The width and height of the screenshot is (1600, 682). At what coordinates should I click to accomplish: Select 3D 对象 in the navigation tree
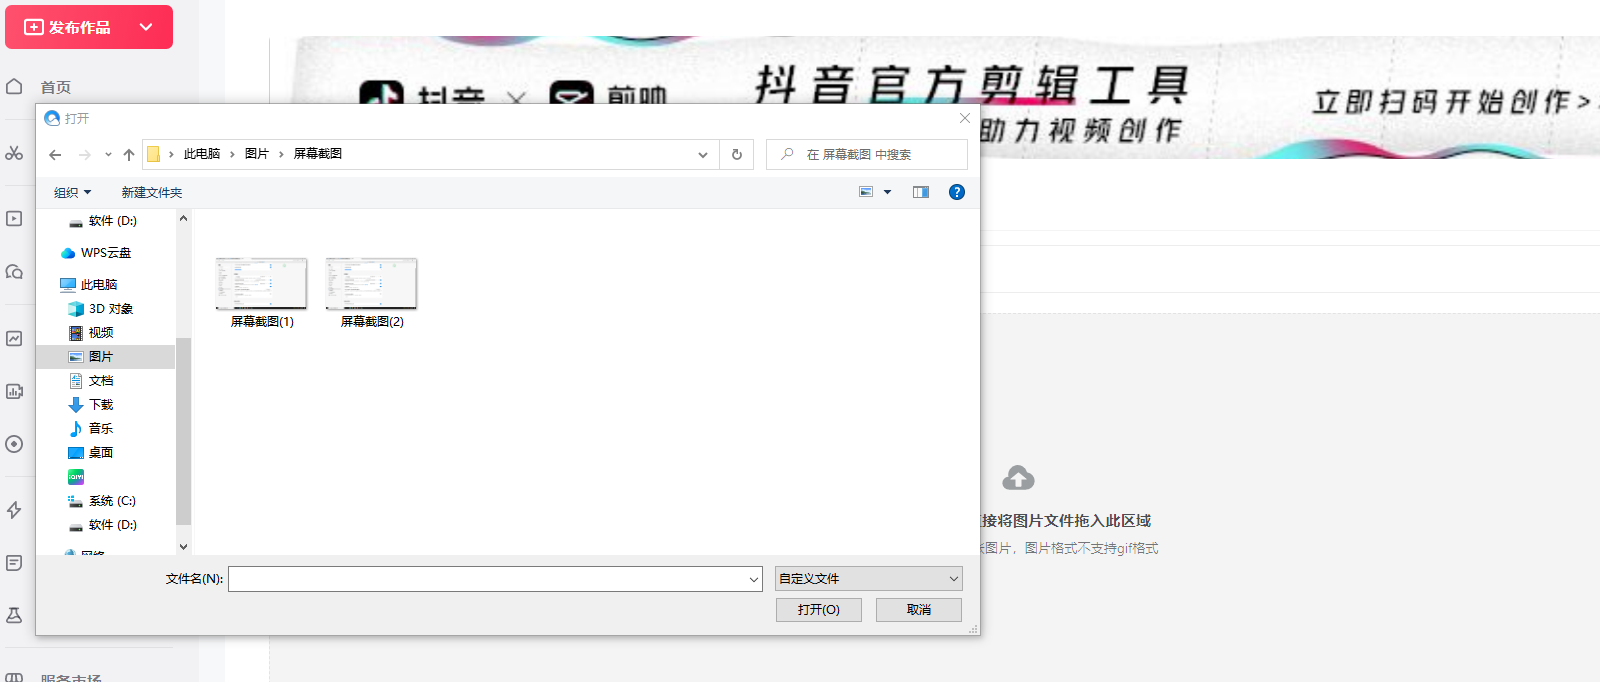(111, 308)
